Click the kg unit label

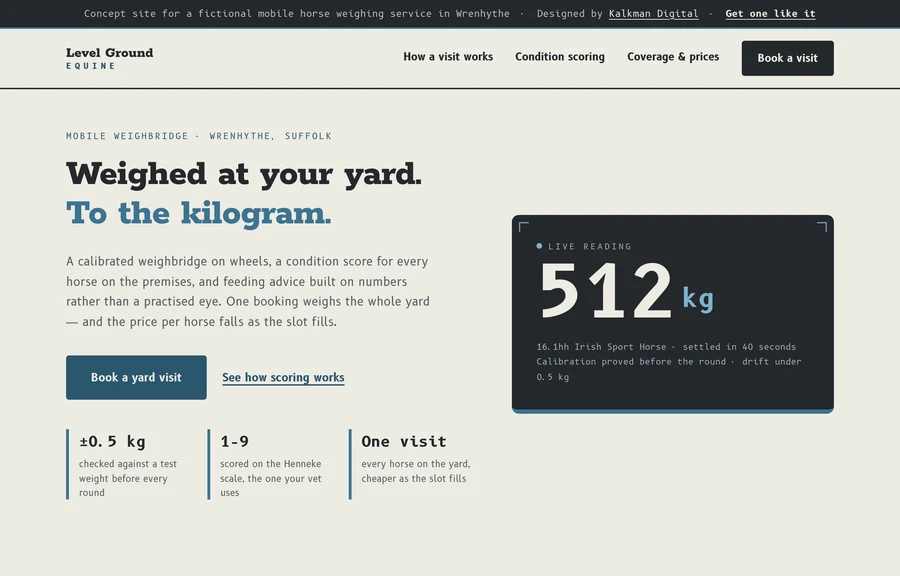pos(698,298)
